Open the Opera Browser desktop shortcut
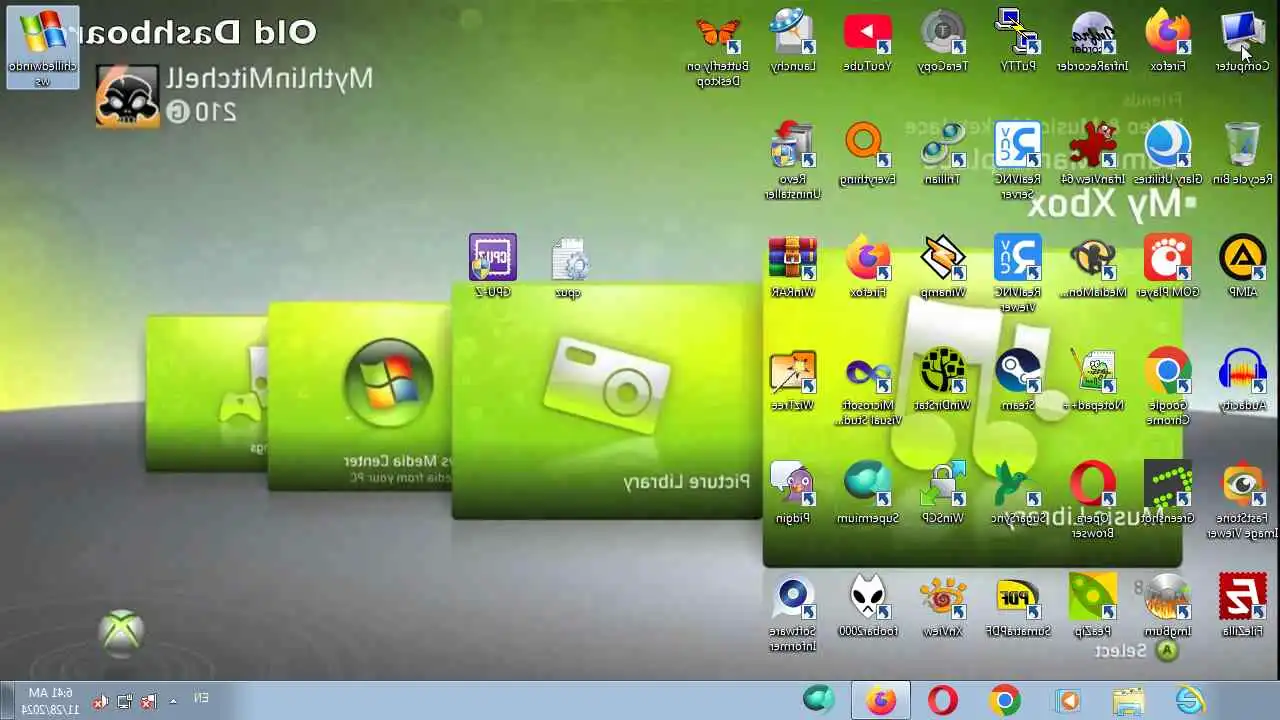The width and height of the screenshot is (1280, 720). tap(1092, 500)
